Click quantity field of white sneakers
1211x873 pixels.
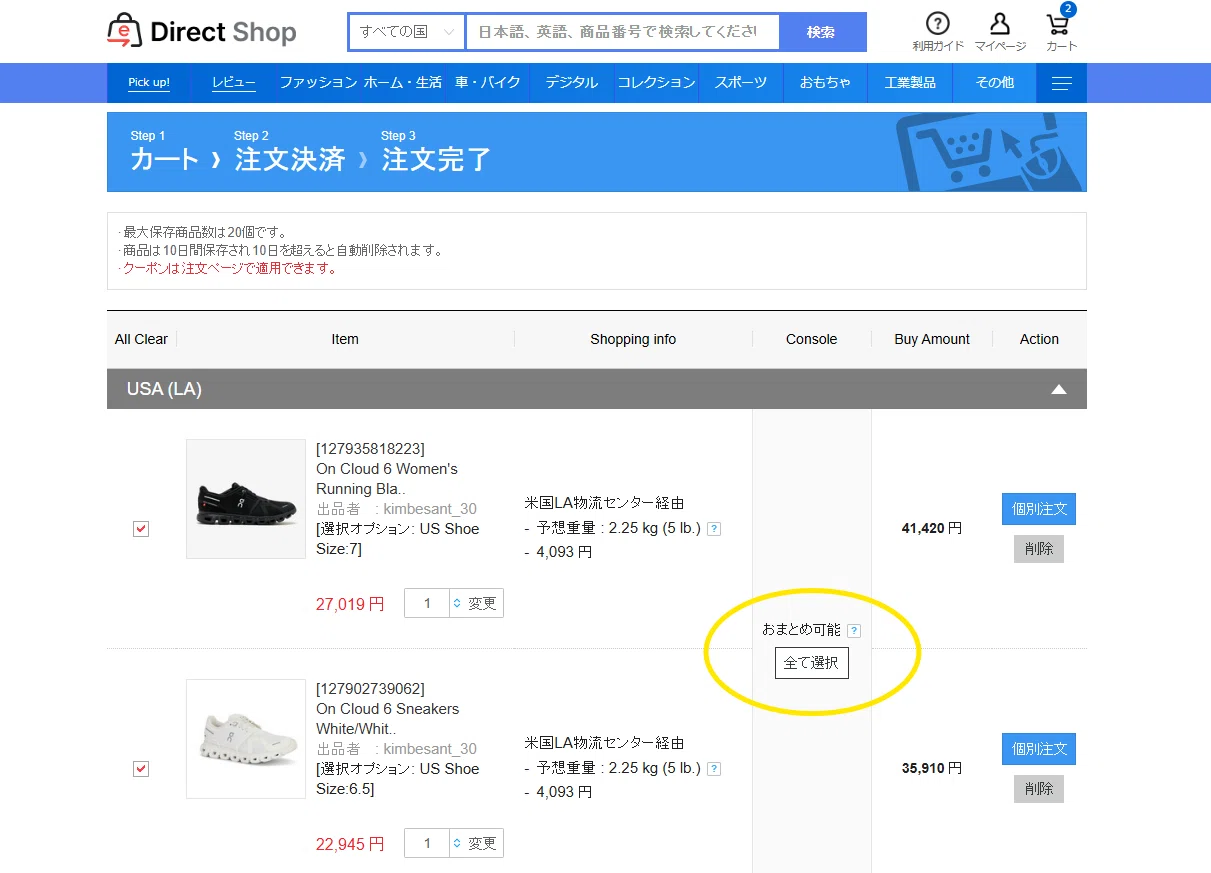click(x=428, y=844)
